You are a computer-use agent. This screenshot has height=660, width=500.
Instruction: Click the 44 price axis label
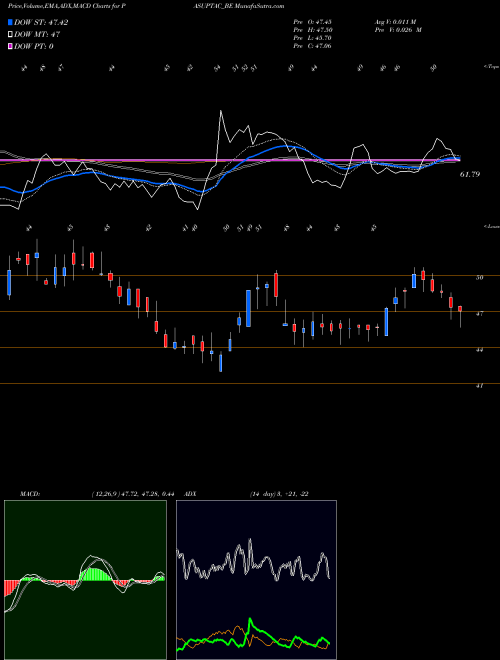coord(479,349)
